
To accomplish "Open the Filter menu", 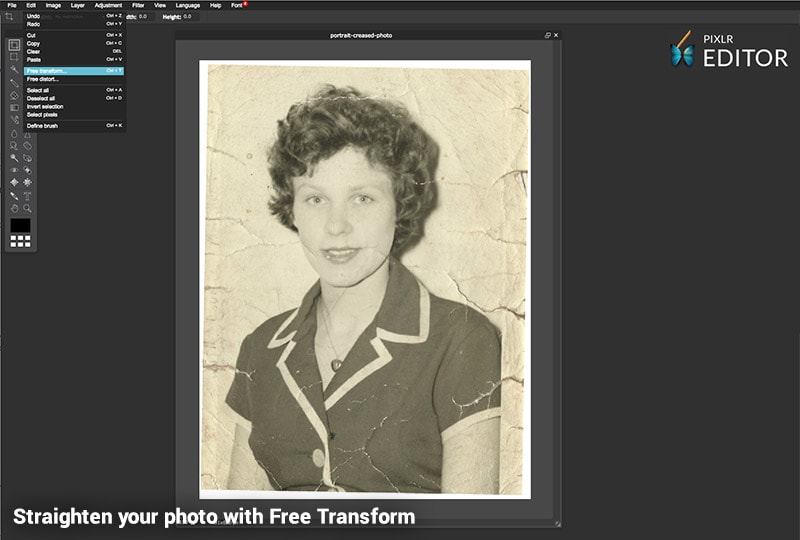I will pos(138,5).
